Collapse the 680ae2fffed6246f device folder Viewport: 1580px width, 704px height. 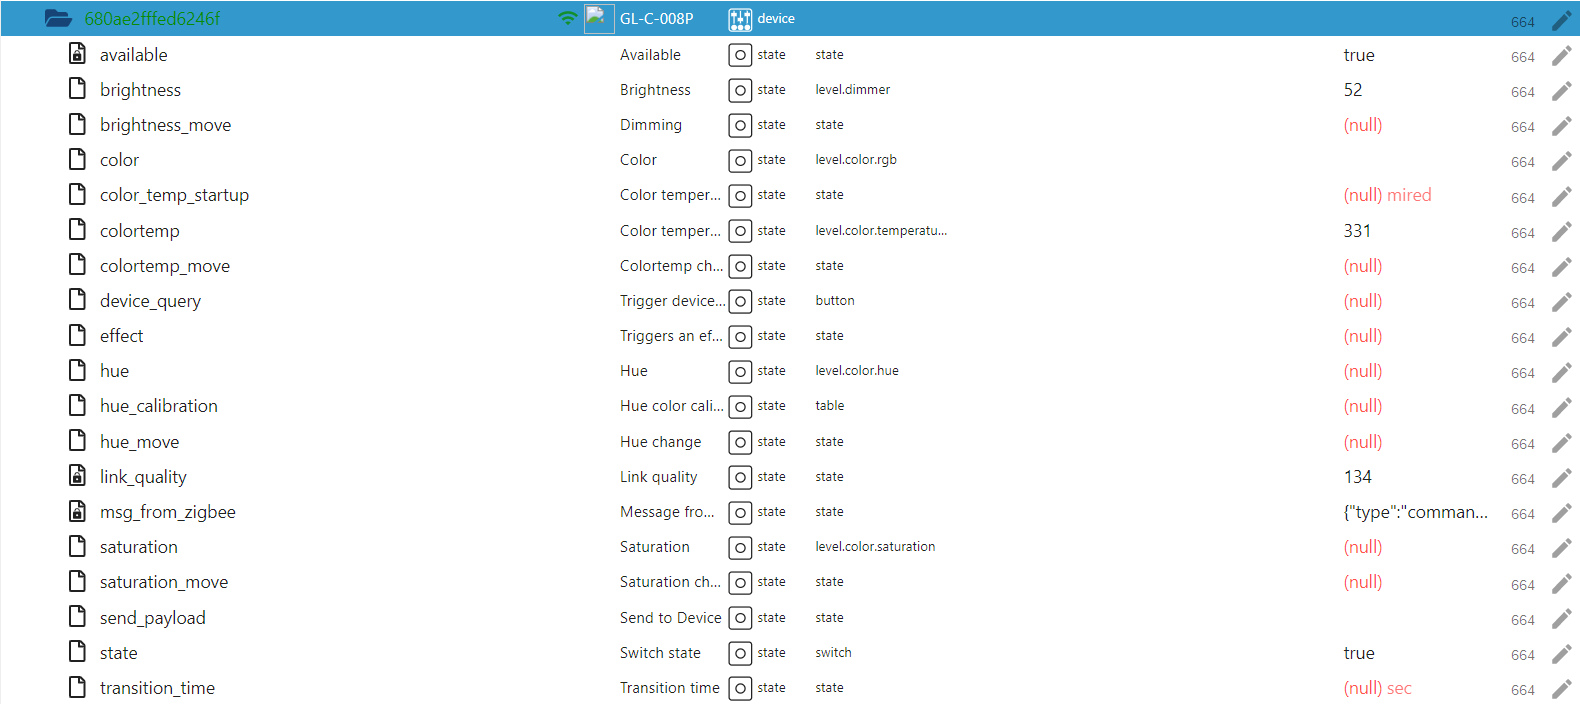coord(58,19)
